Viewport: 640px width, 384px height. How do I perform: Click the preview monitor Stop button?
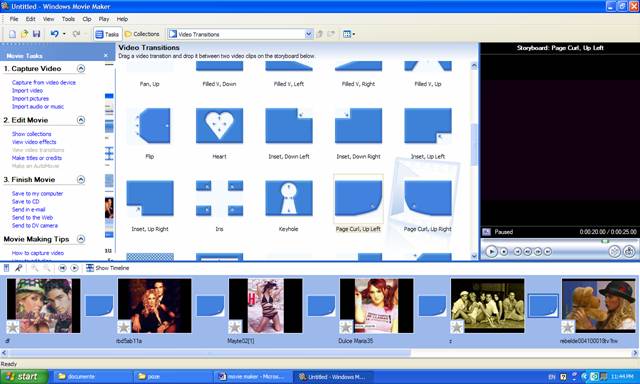(x=504, y=252)
